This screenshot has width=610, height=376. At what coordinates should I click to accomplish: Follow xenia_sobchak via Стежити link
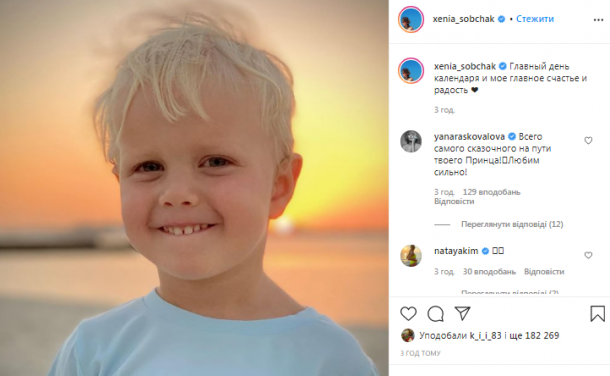535,19
